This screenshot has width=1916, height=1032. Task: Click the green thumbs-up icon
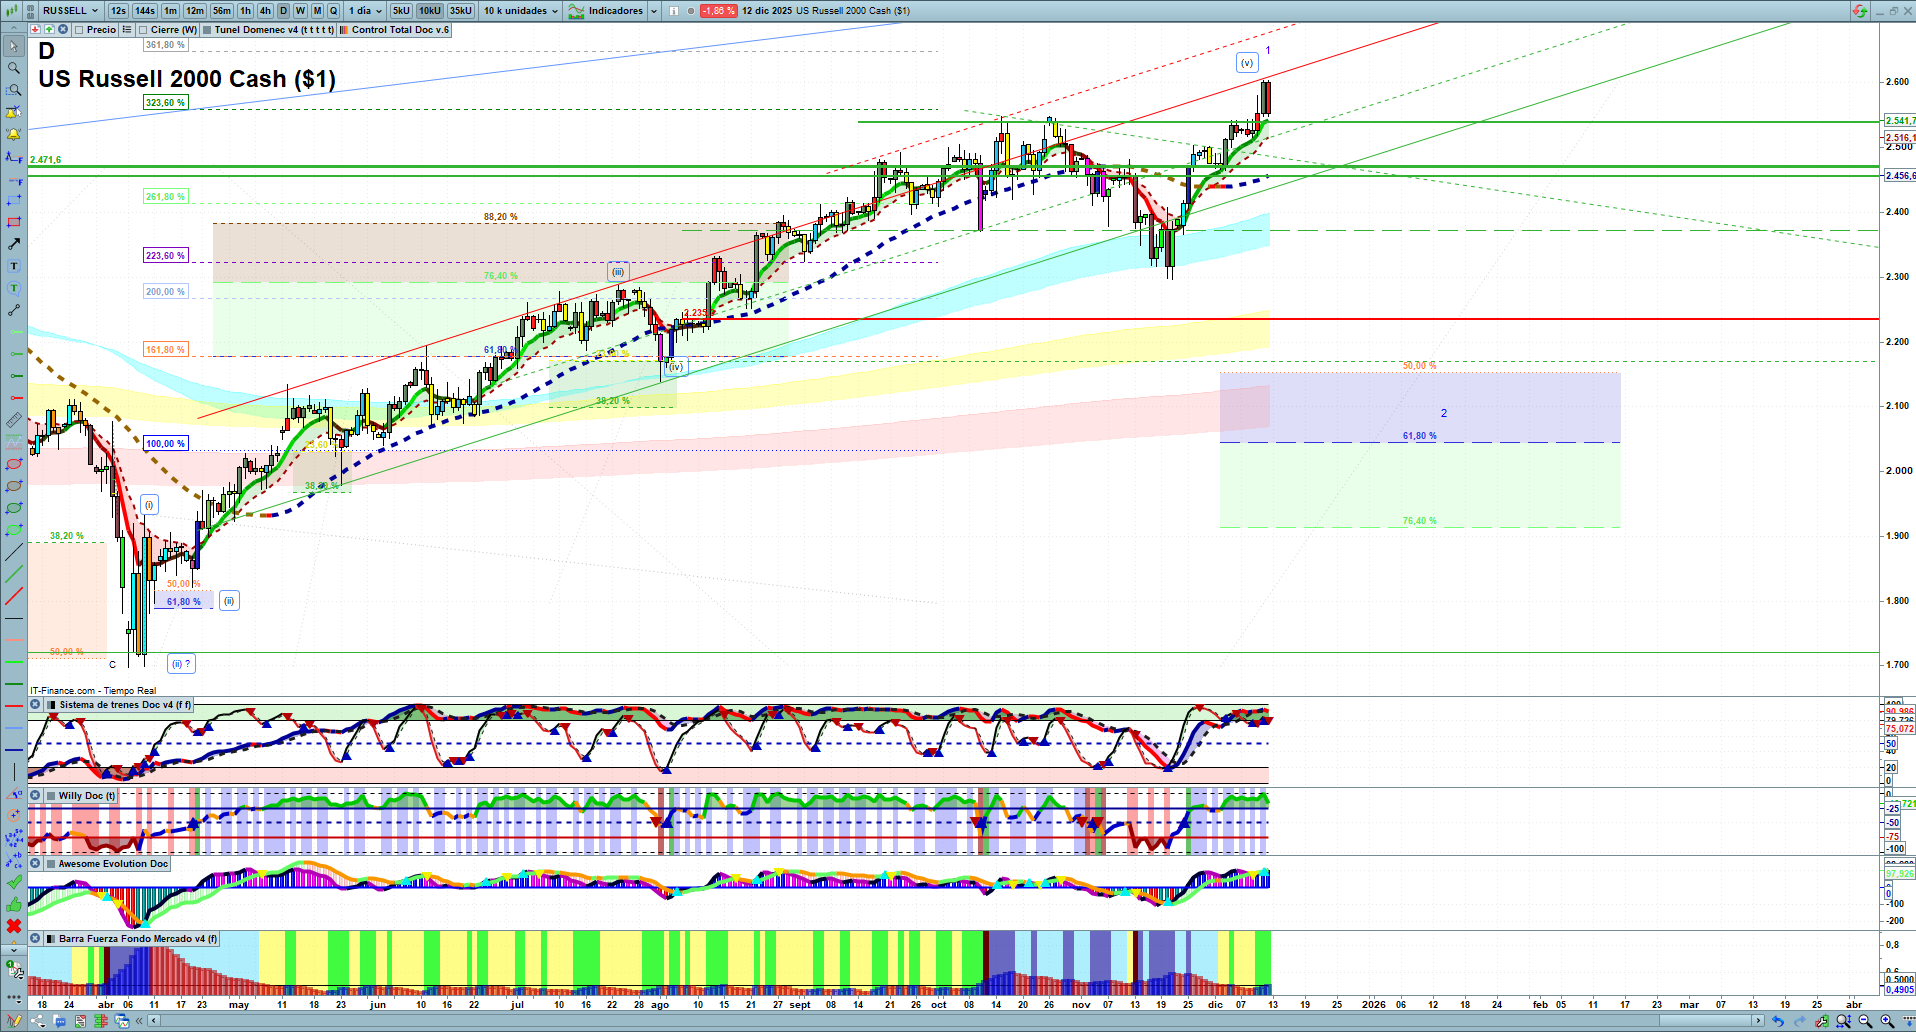click(x=14, y=904)
